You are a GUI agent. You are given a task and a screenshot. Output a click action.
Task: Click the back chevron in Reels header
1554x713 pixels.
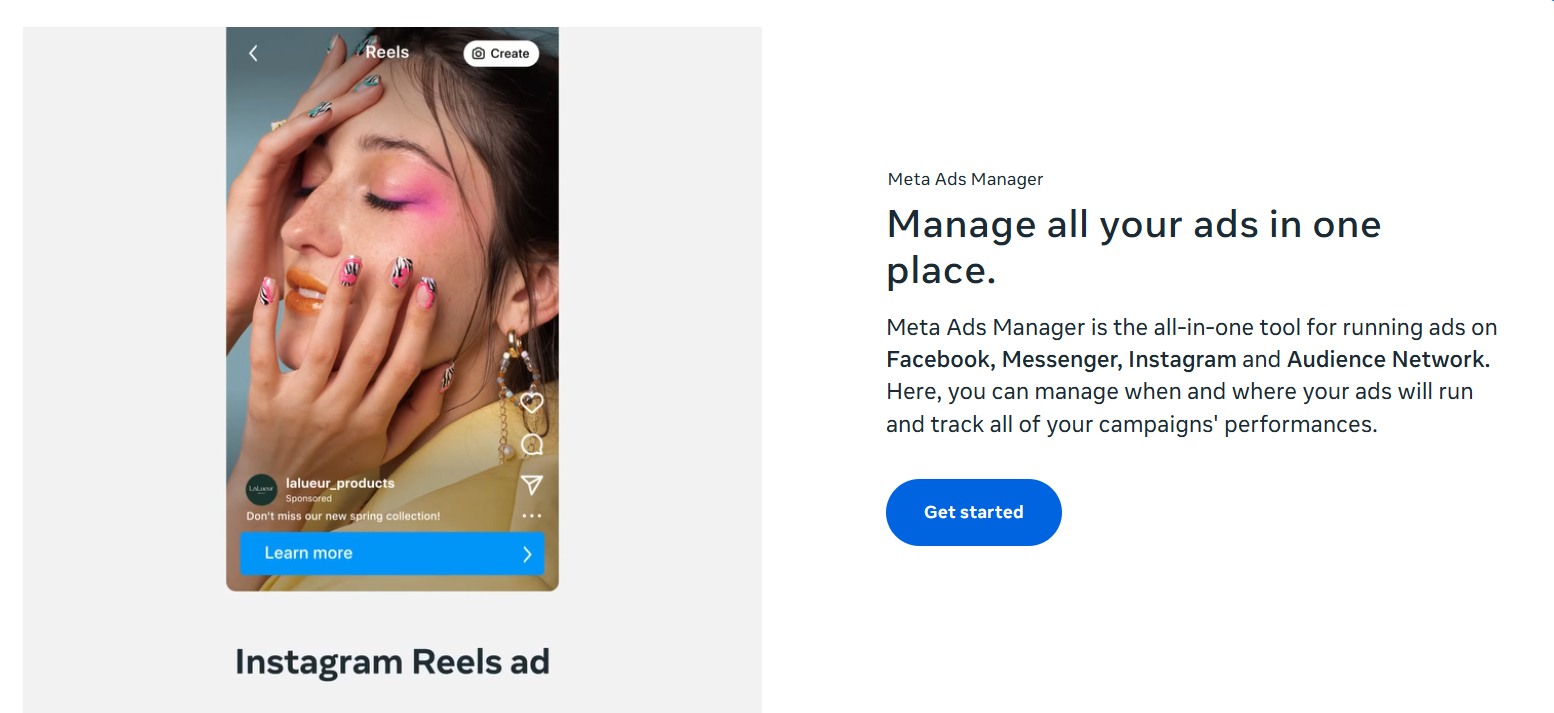click(x=253, y=53)
